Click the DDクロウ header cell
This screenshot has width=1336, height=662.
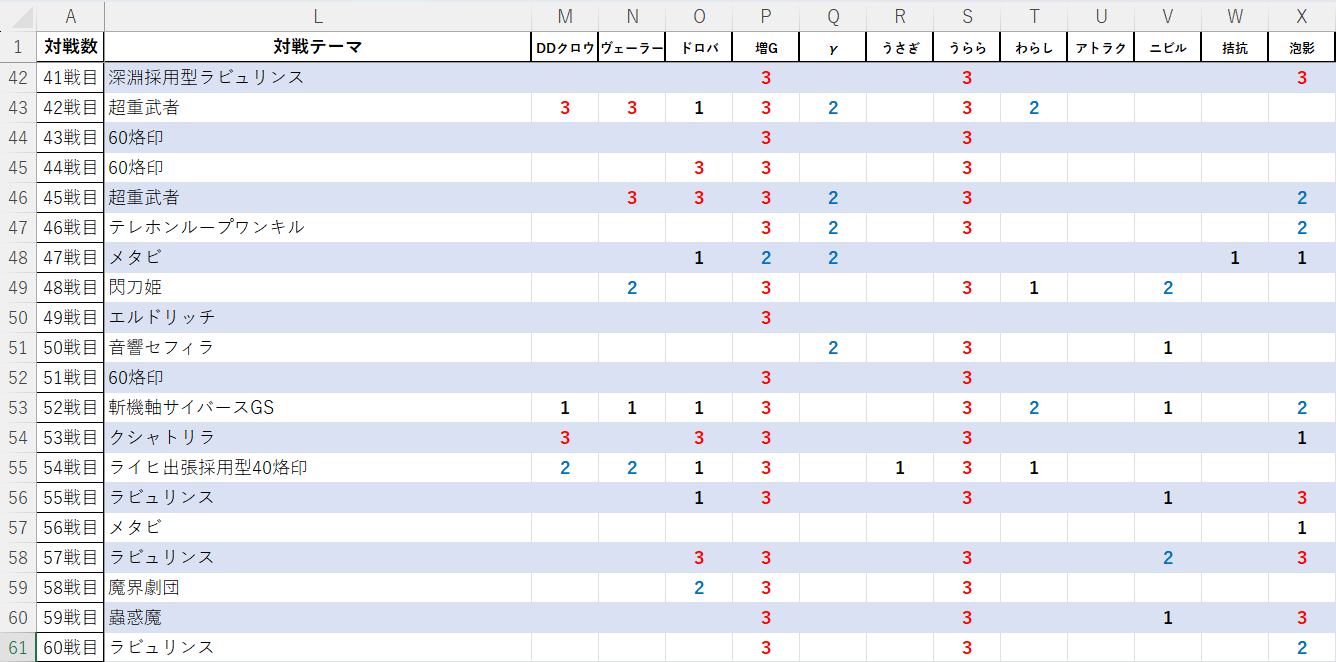click(565, 47)
